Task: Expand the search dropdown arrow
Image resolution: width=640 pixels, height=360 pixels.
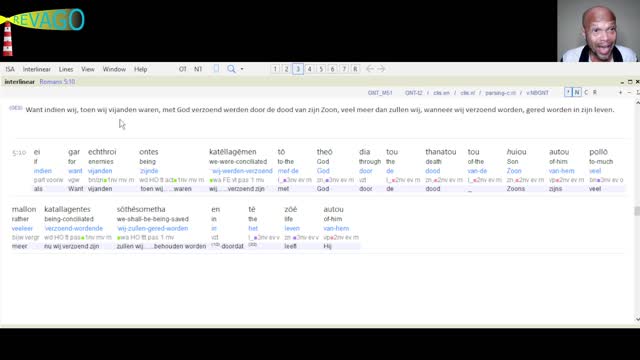Action: [242, 69]
